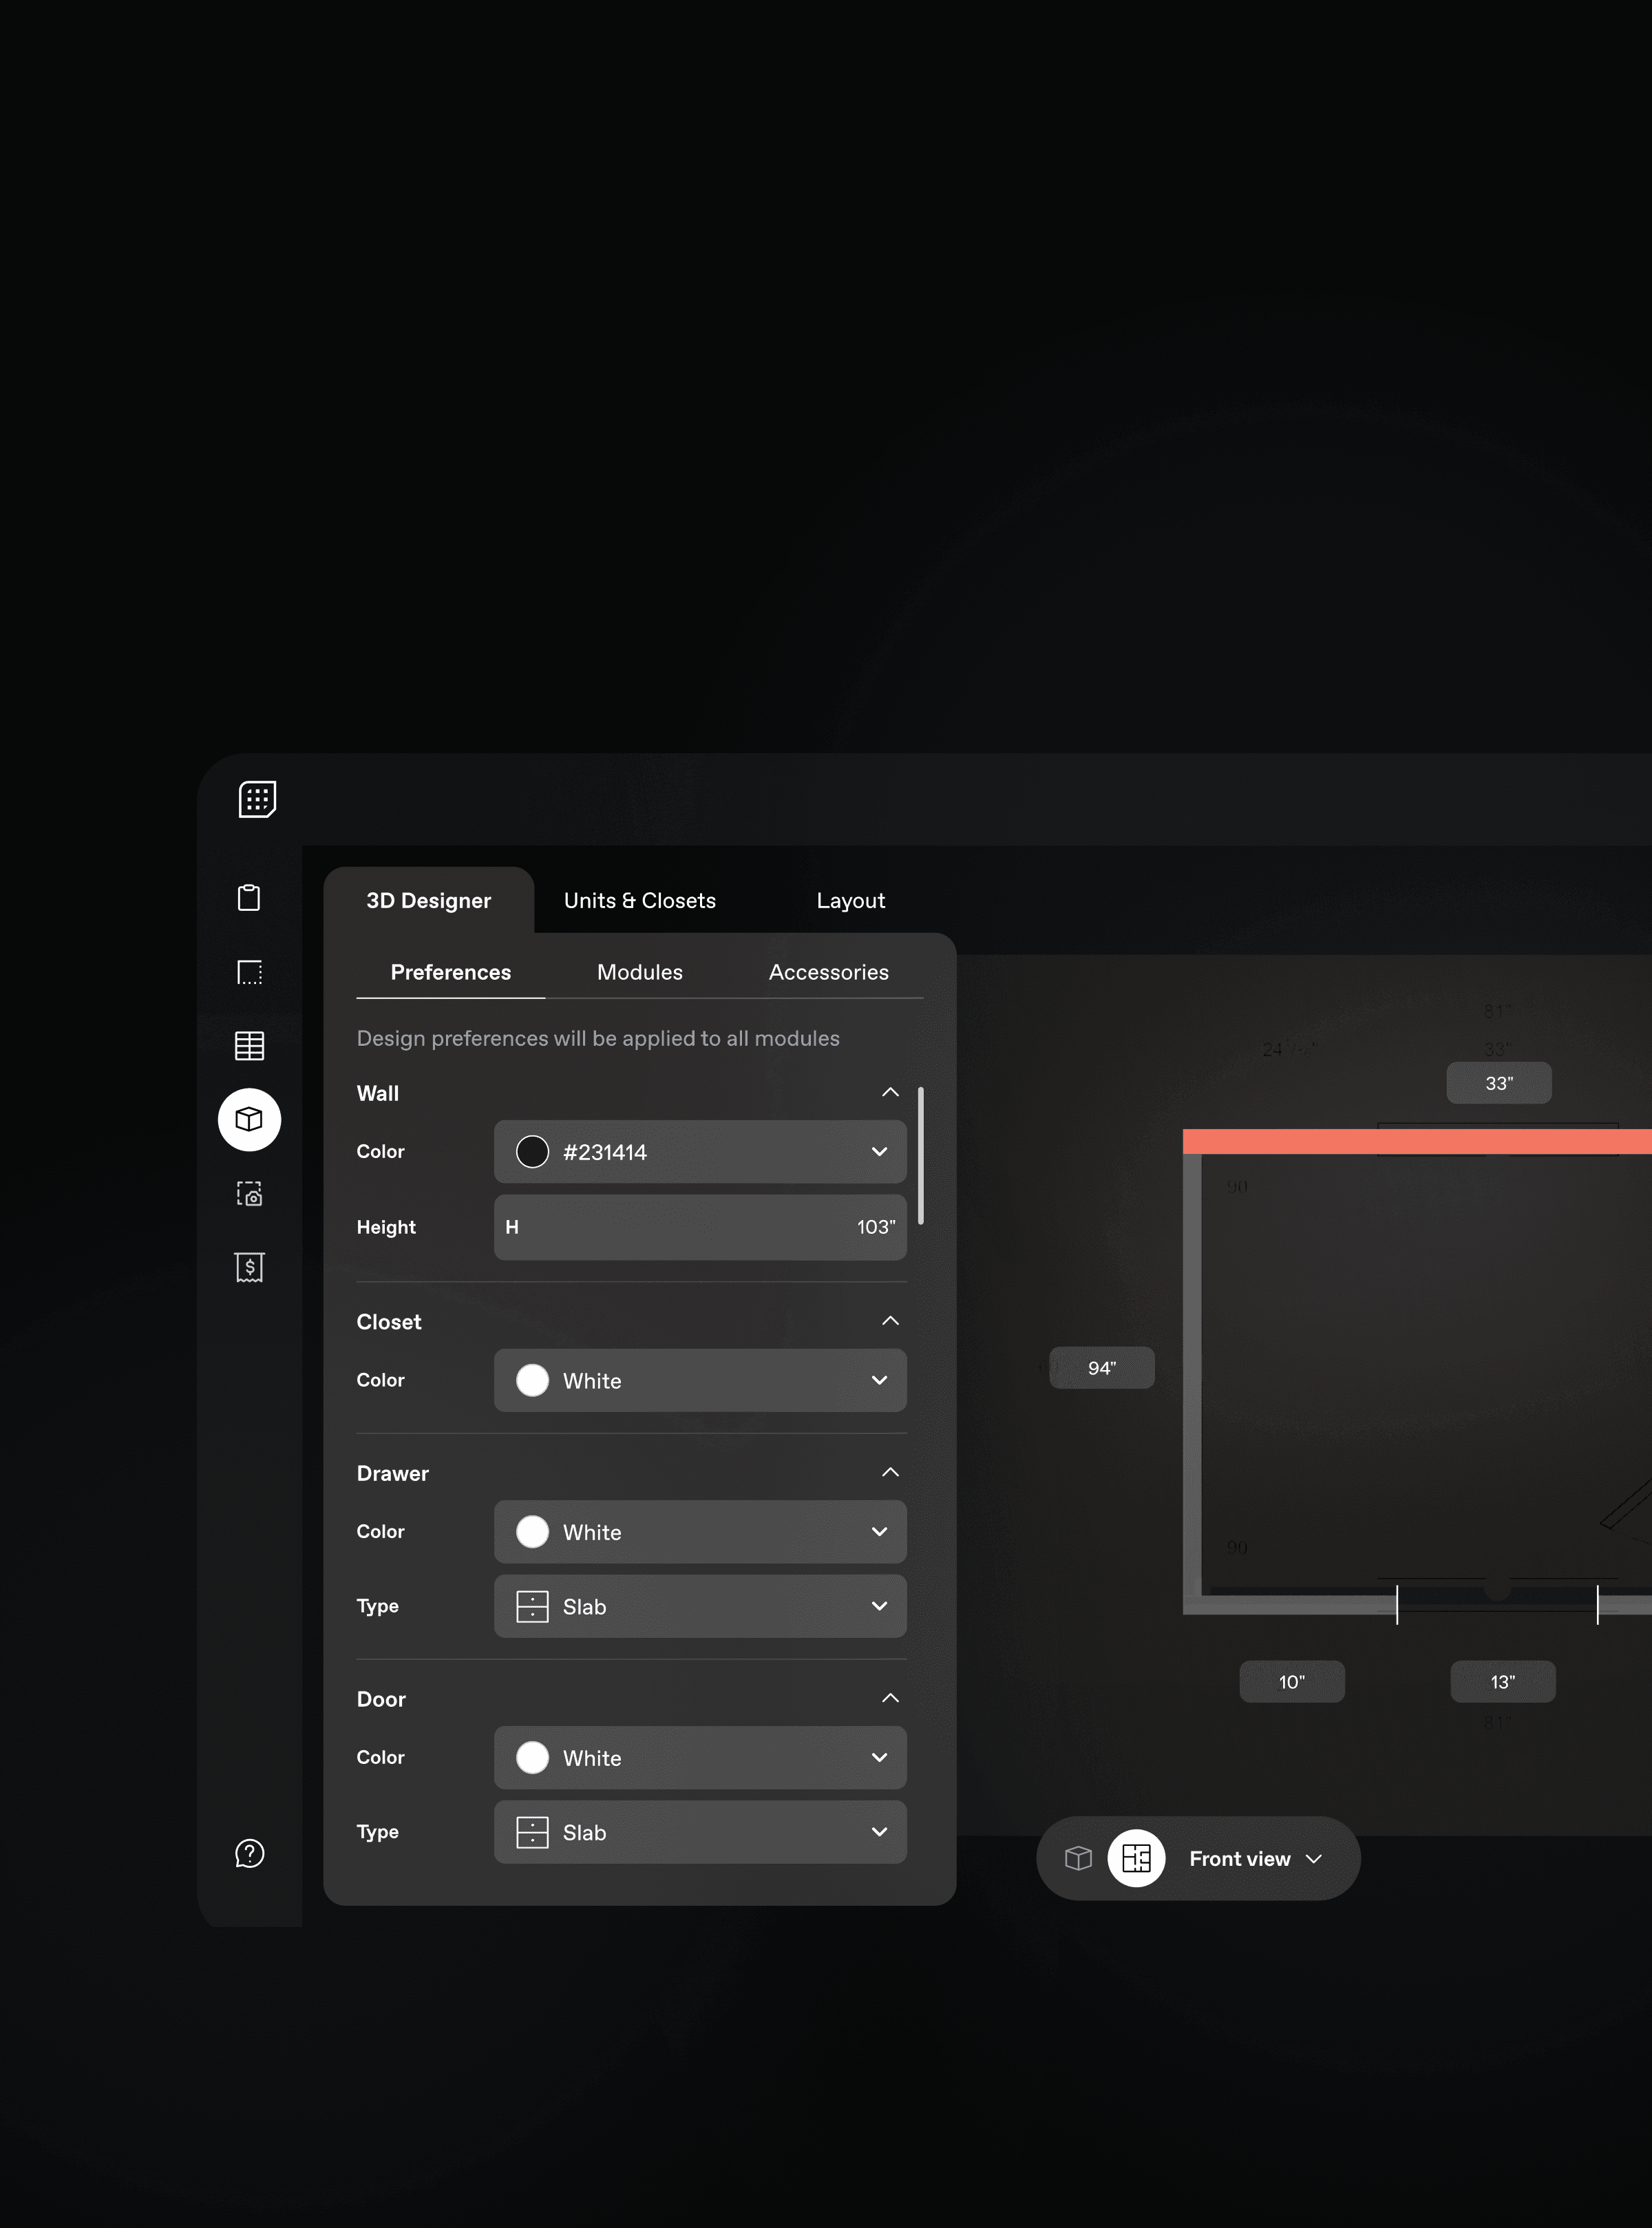This screenshot has width=1652, height=2228.
Task: Open the Front view dropdown
Action: (1255, 1858)
